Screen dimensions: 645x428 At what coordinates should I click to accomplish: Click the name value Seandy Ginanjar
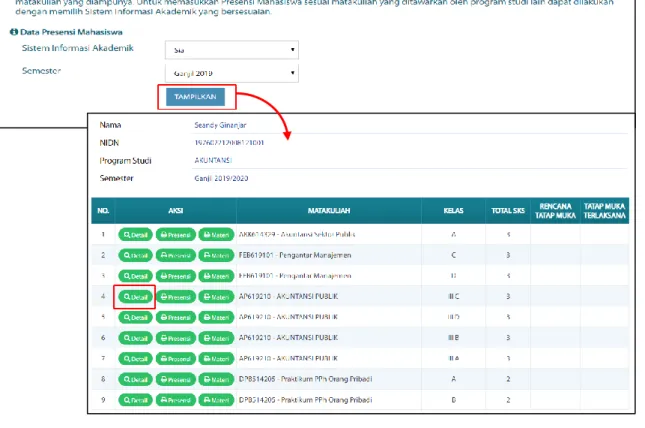pyautogui.click(x=220, y=125)
